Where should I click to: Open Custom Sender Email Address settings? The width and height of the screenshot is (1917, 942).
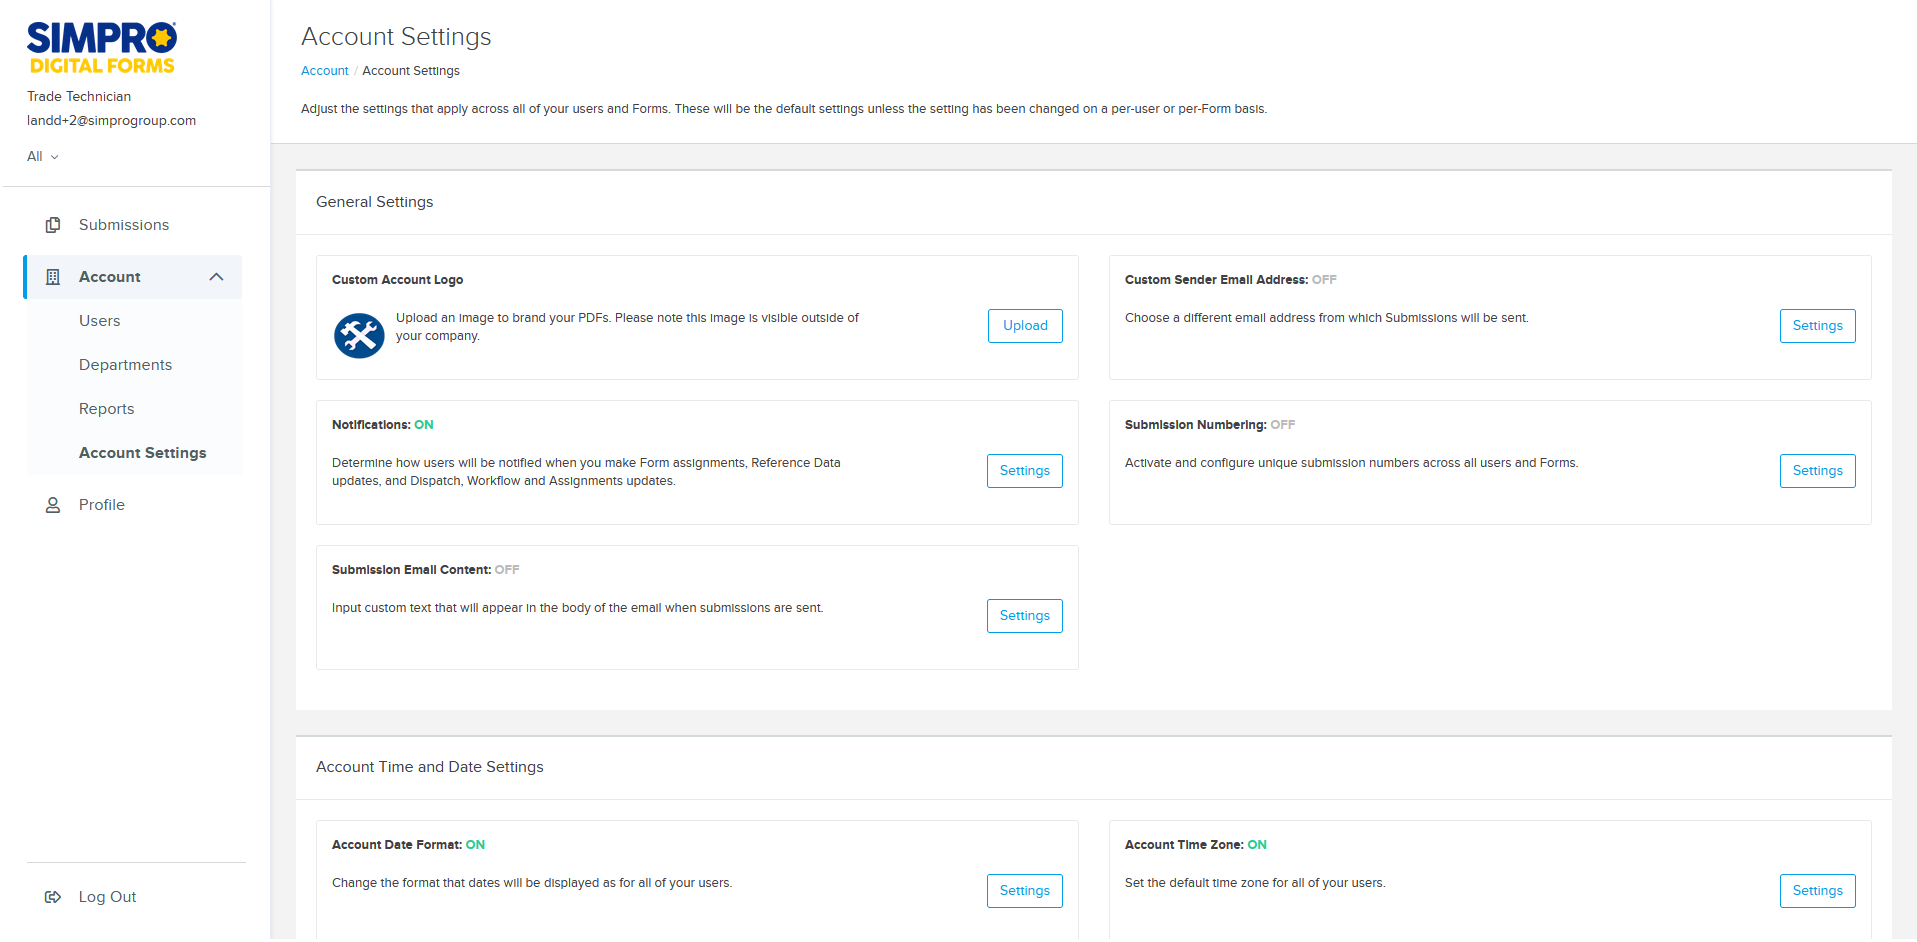1817,326
